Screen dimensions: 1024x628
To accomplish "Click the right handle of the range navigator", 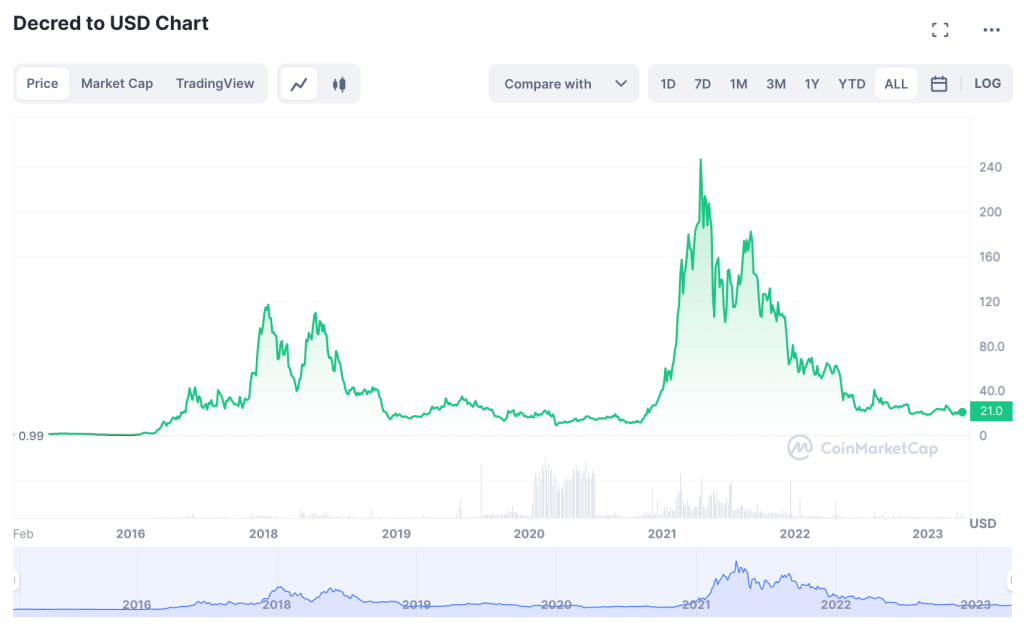I will [1010, 580].
